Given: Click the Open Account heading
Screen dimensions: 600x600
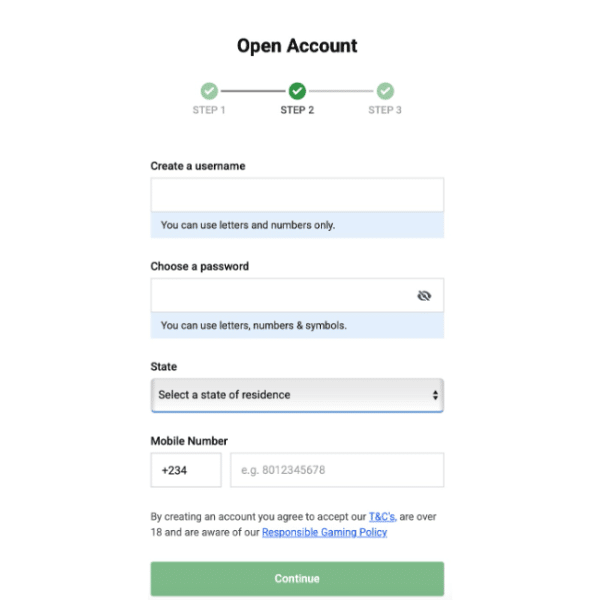Looking at the screenshot, I should 297,46.
